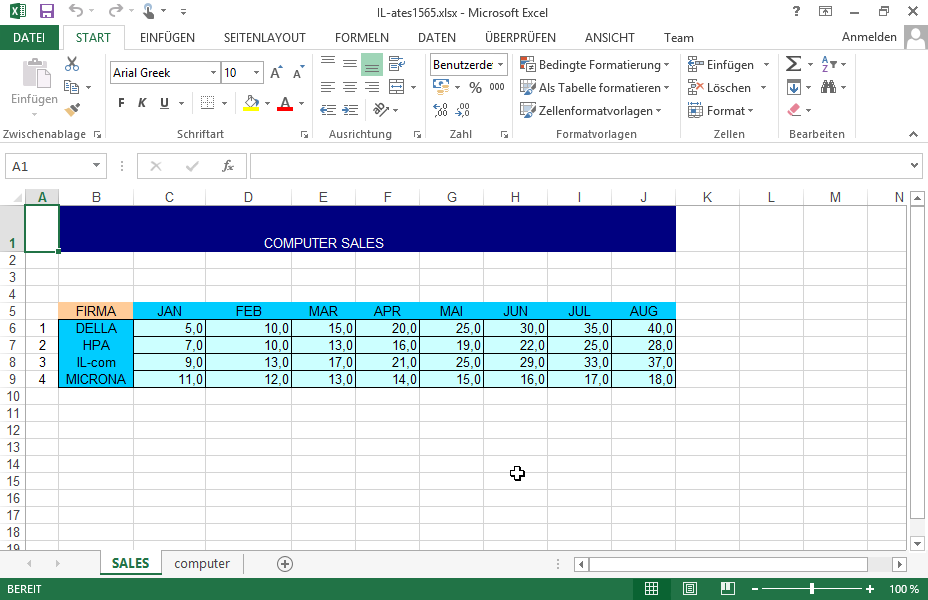Click the Redo arrow icon
The width and height of the screenshot is (928, 600).
(115, 11)
